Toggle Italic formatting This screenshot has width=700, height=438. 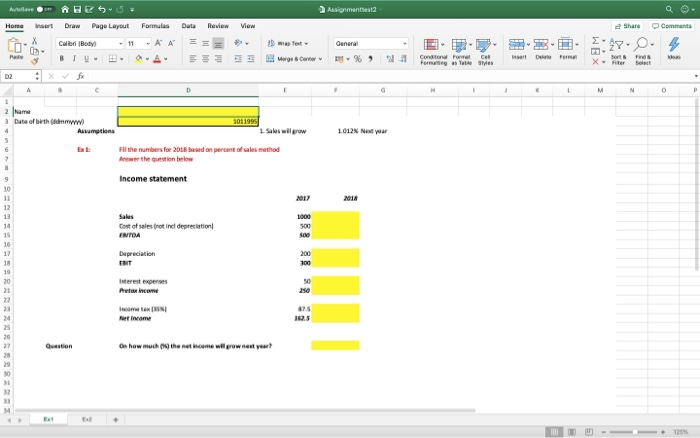[x=74, y=58]
